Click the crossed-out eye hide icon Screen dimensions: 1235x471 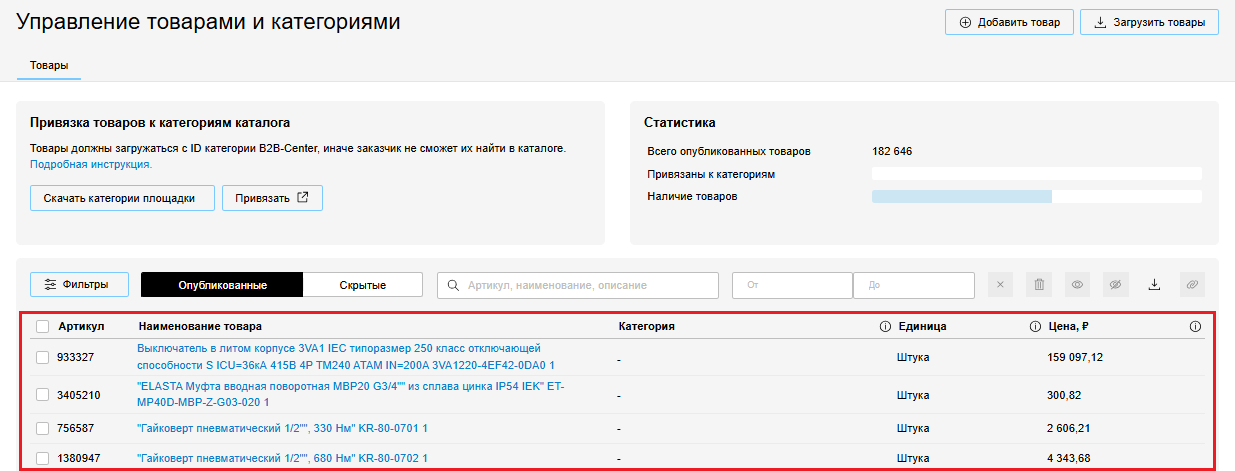tap(1115, 285)
